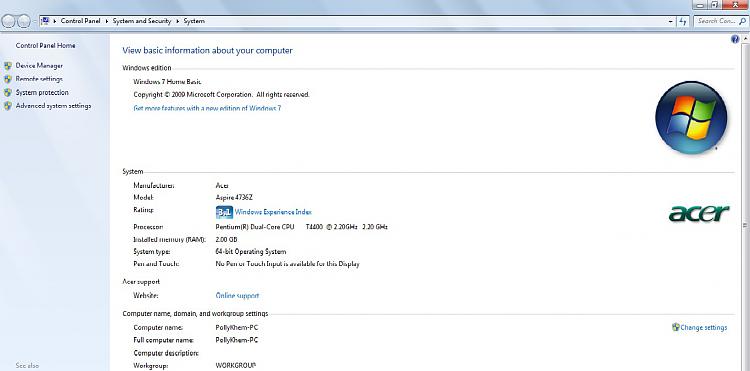This screenshot has height=371, width=750.
Task: Click the shield icon beside Change settings
Action: click(x=675, y=327)
